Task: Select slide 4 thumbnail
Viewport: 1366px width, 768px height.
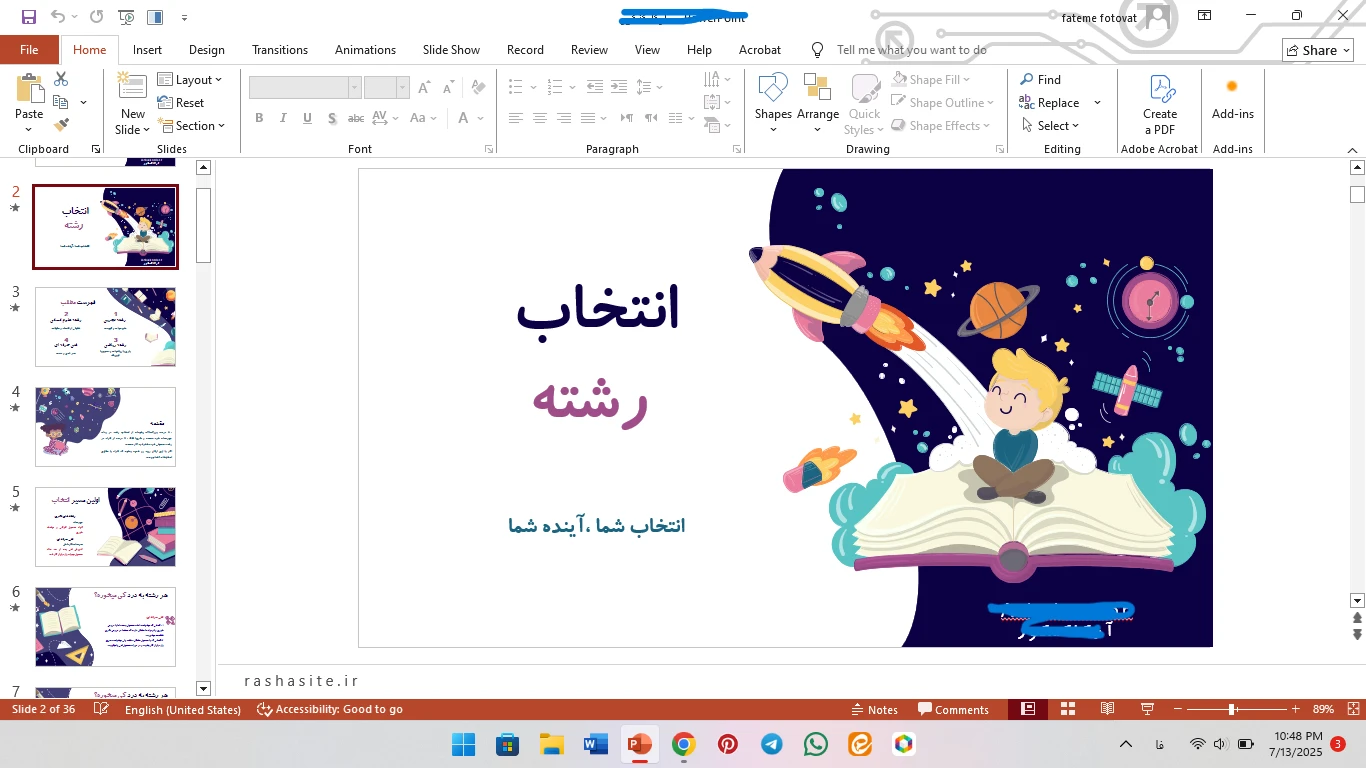Action: (x=105, y=427)
